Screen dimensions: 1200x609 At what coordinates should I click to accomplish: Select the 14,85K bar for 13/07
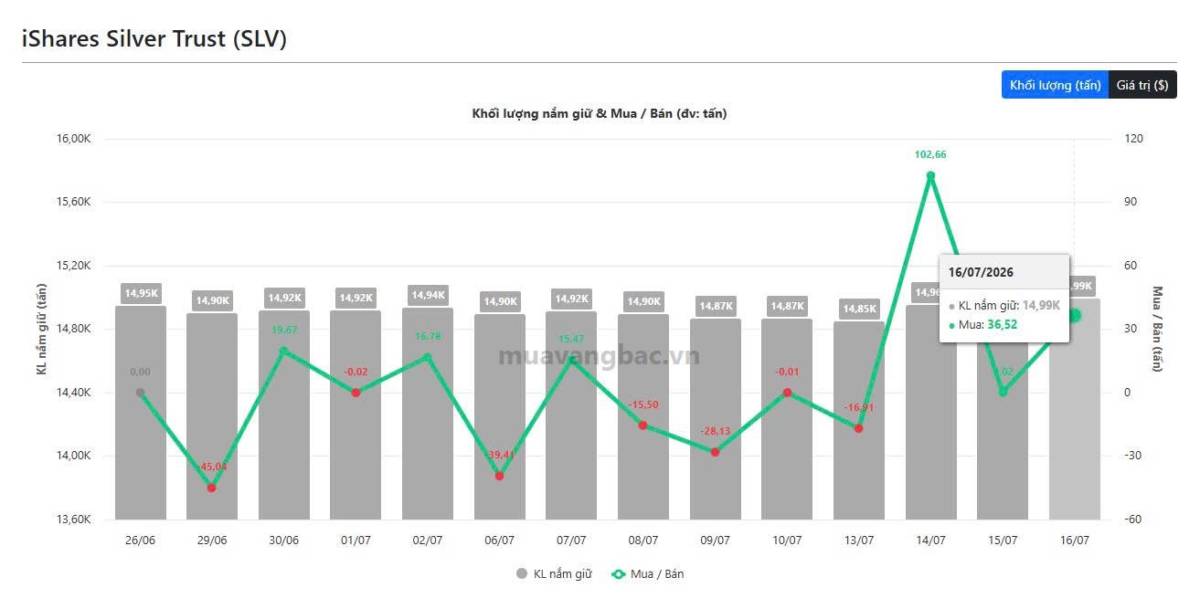click(x=859, y=421)
